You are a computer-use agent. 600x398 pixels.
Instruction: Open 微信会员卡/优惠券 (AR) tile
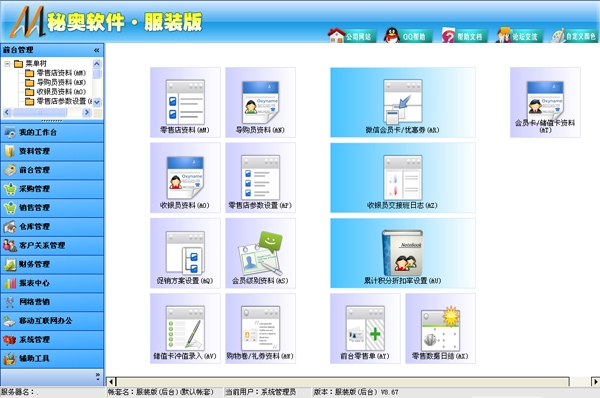point(403,103)
